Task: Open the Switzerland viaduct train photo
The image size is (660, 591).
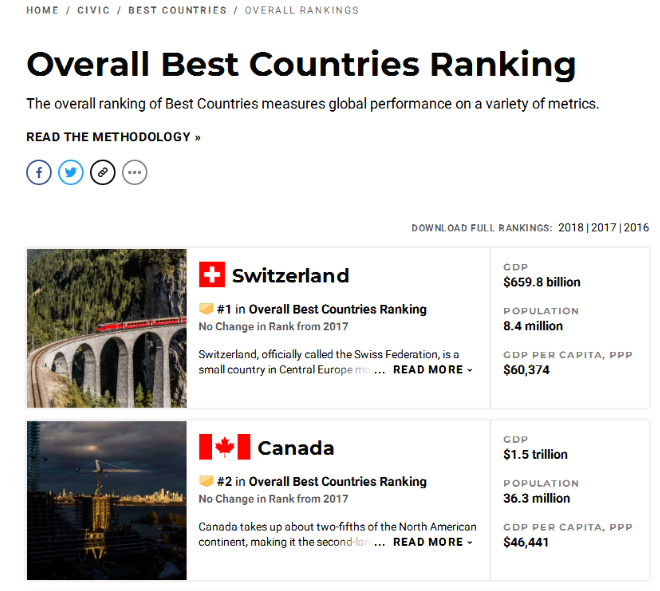Action: click(107, 328)
